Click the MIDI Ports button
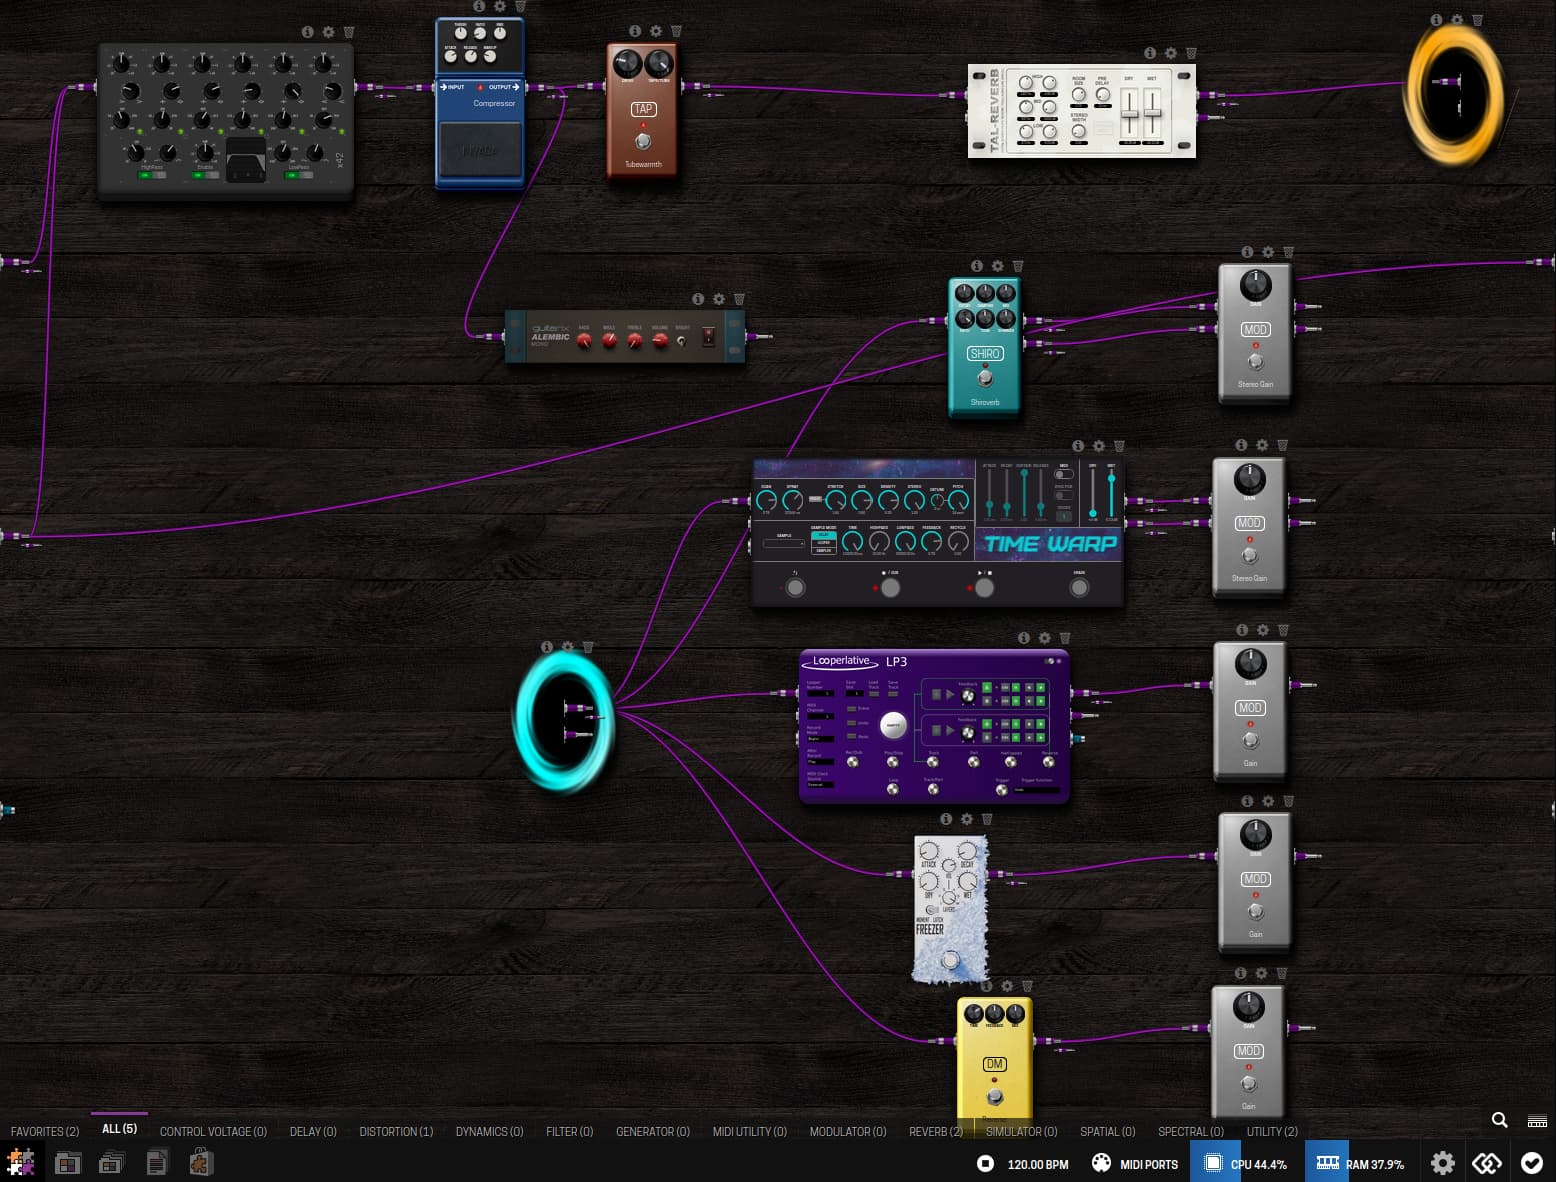The height and width of the screenshot is (1182, 1556). (x=1135, y=1164)
